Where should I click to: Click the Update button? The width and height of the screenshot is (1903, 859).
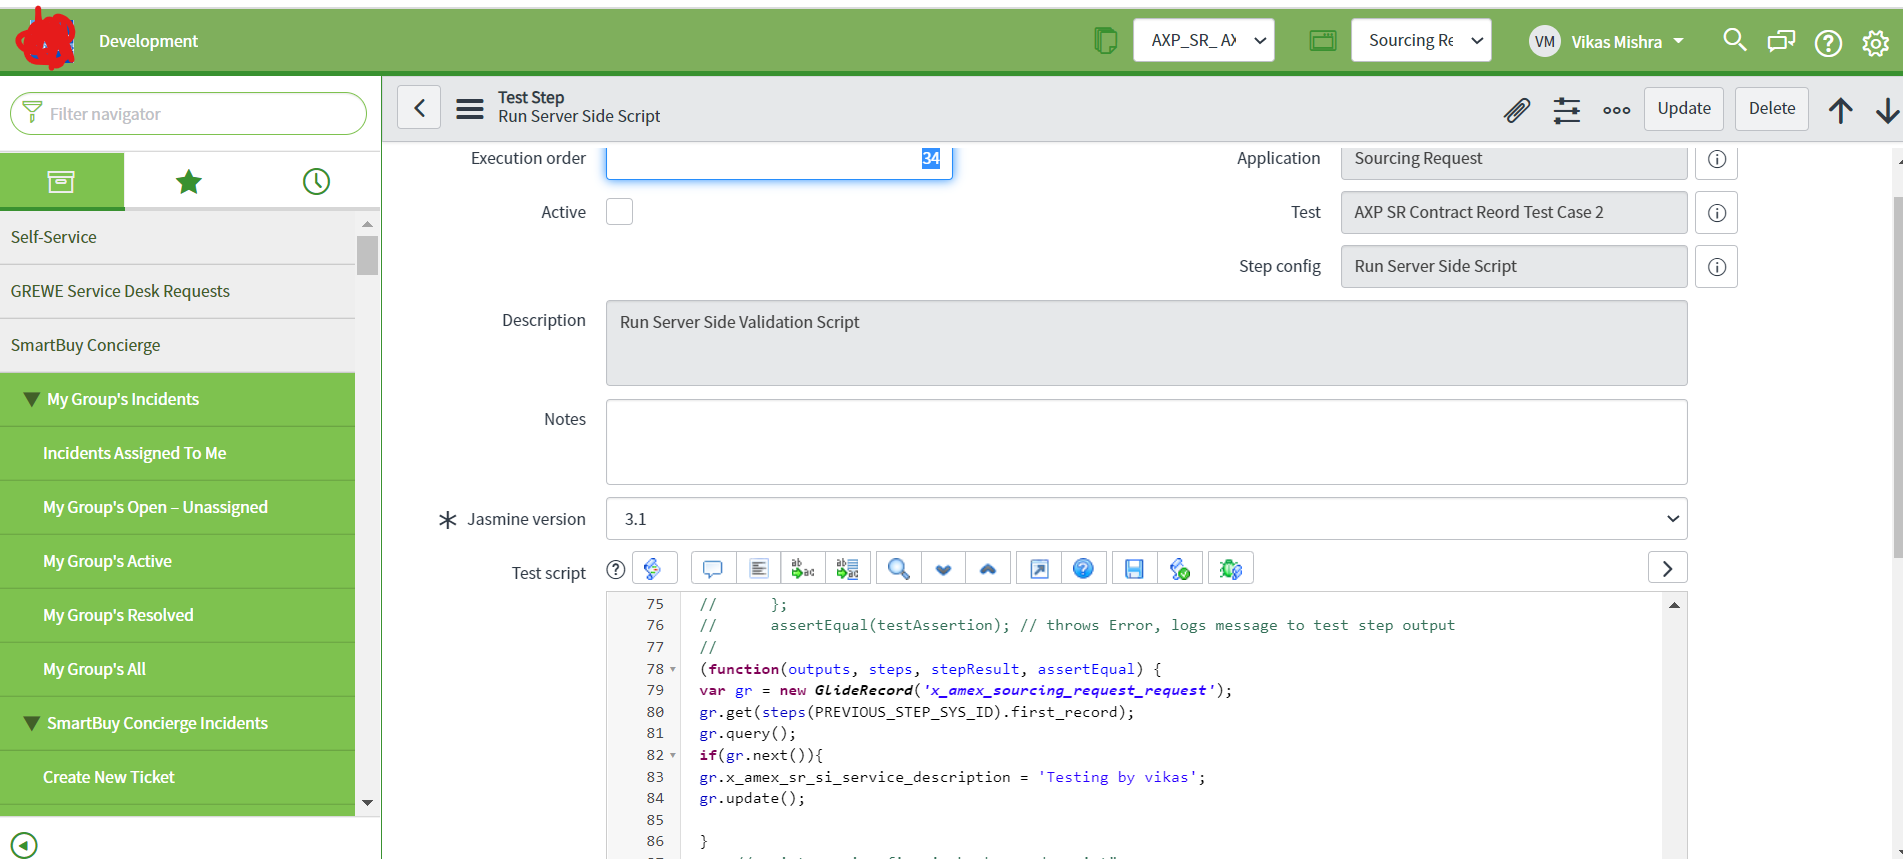coord(1684,108)
